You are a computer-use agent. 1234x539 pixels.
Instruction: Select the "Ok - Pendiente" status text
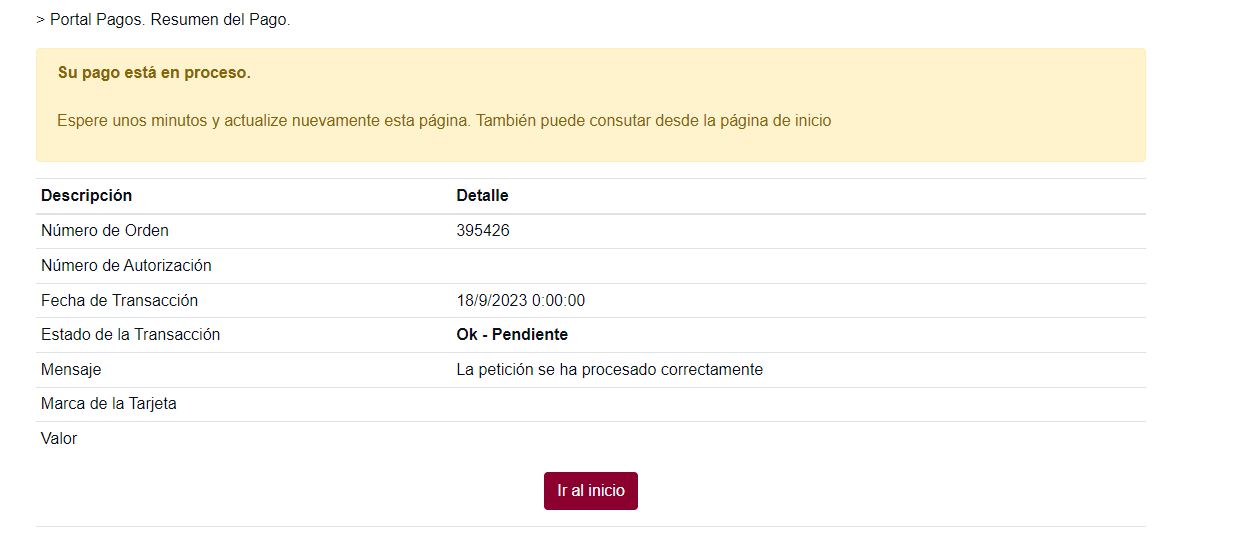tap(512, 335)
